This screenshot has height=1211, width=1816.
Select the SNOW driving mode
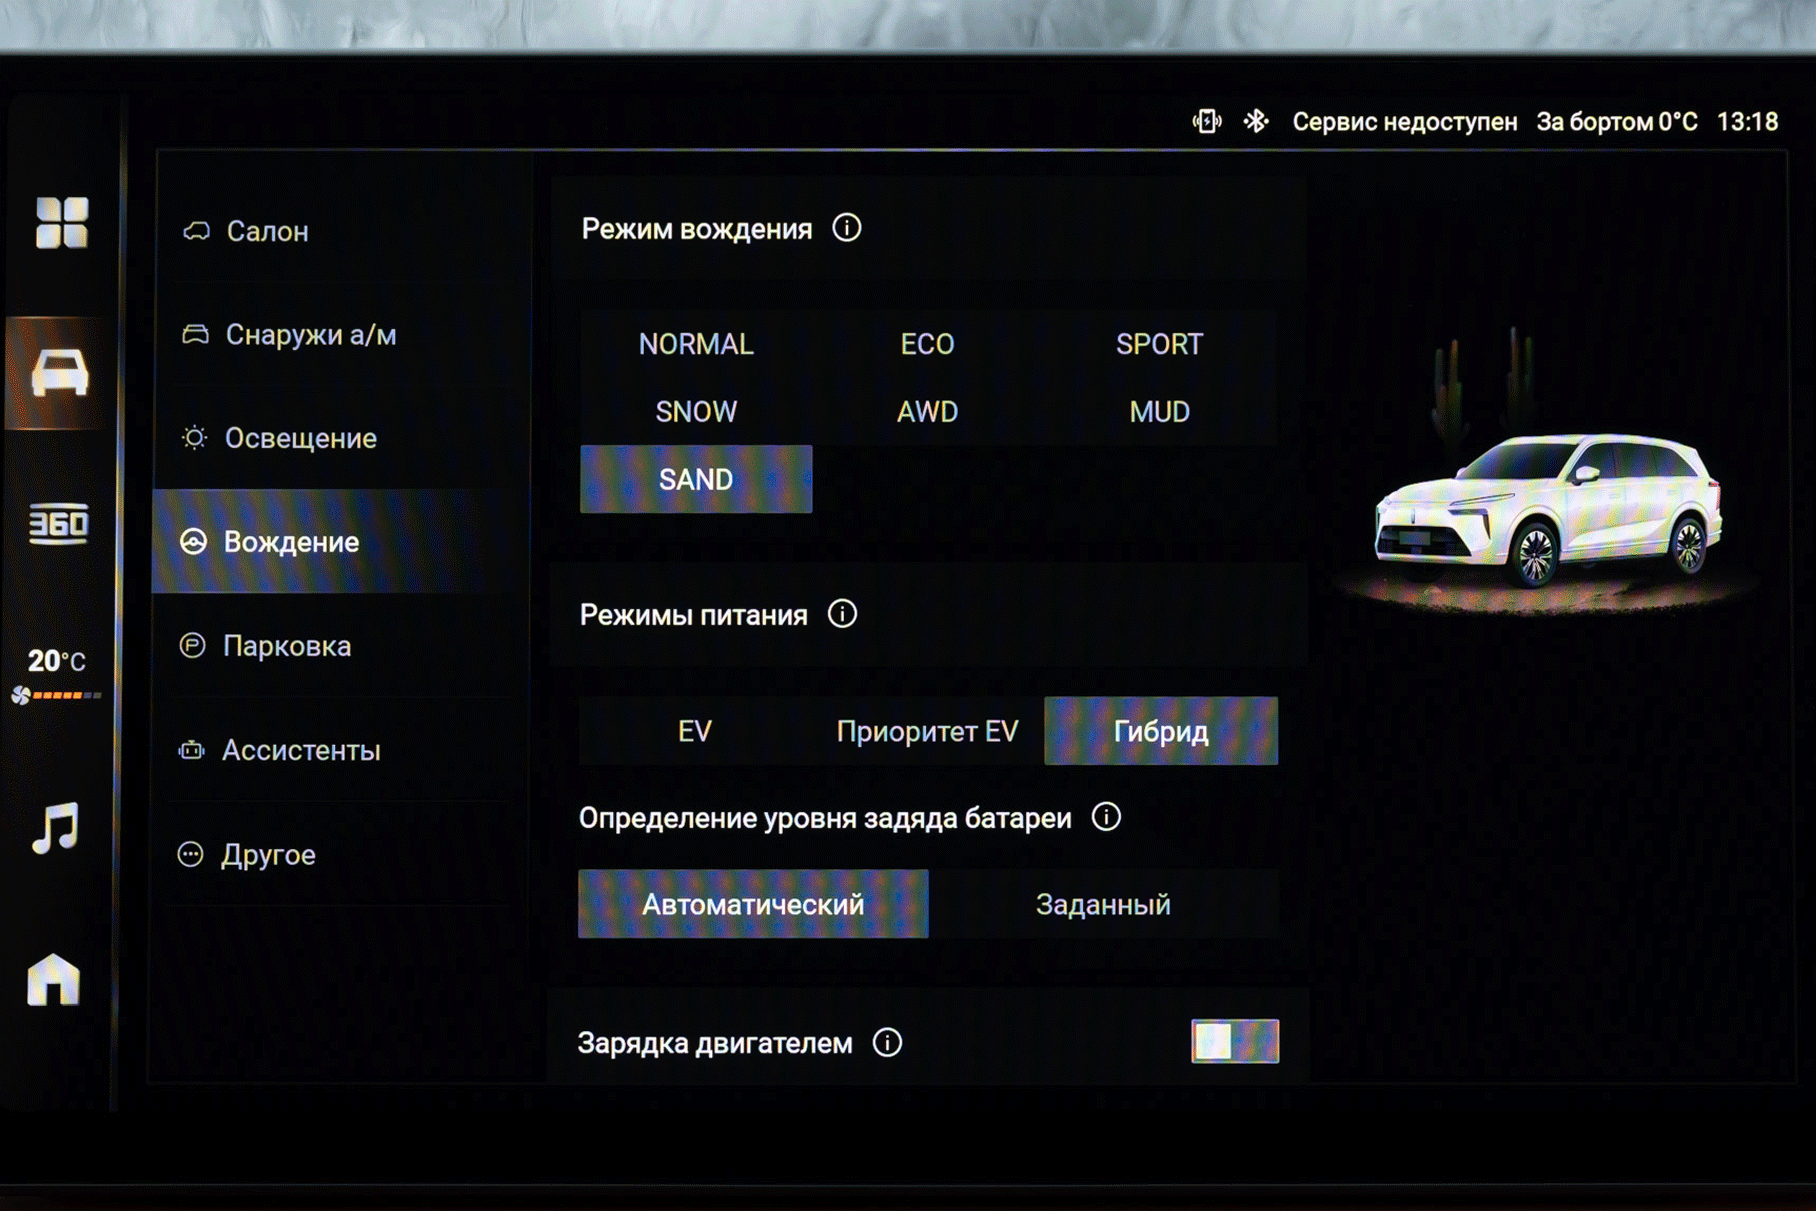[x=695, y=411]
